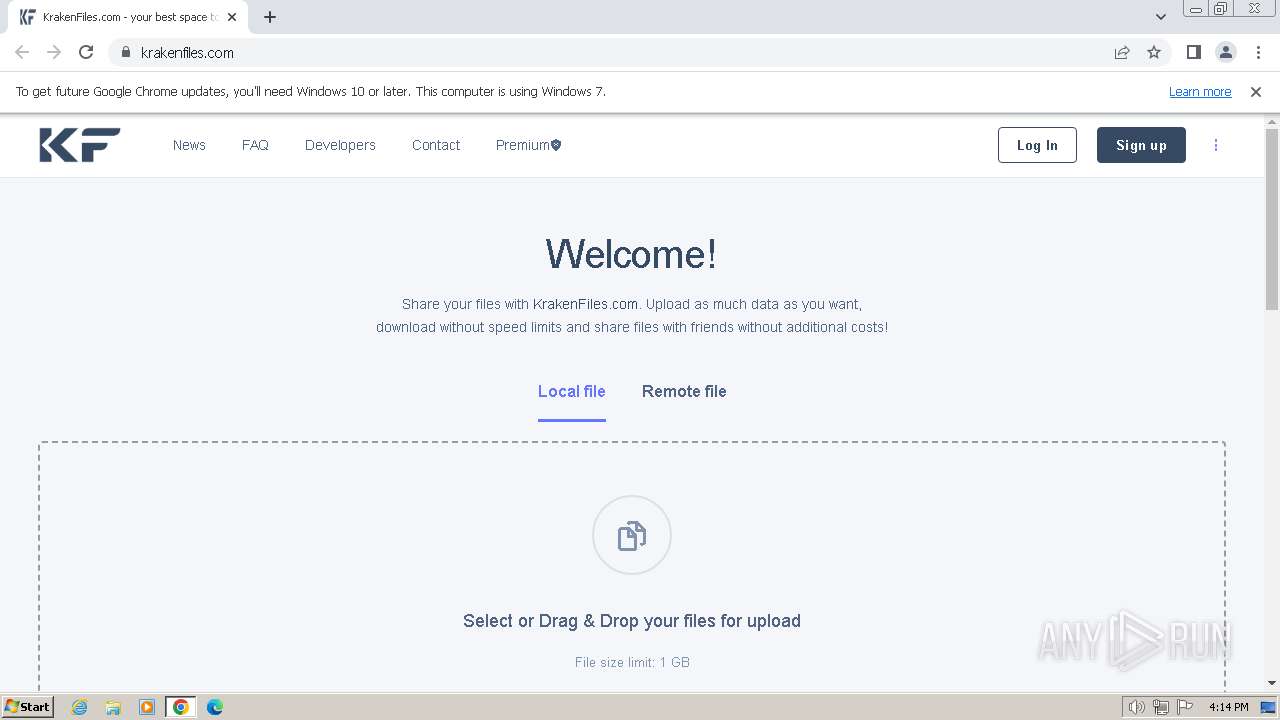Open the three-dot more options menu on site header
This screenshot has width=1280, height=720.
(1216, 145)
